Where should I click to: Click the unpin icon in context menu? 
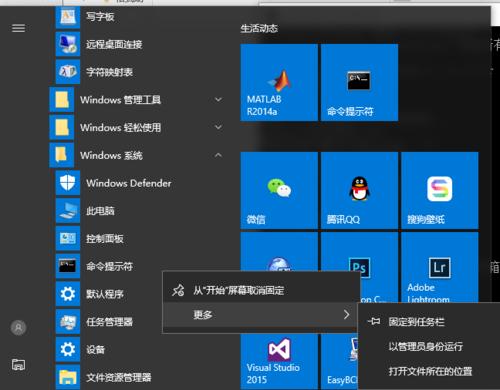[x=178, y=290]
